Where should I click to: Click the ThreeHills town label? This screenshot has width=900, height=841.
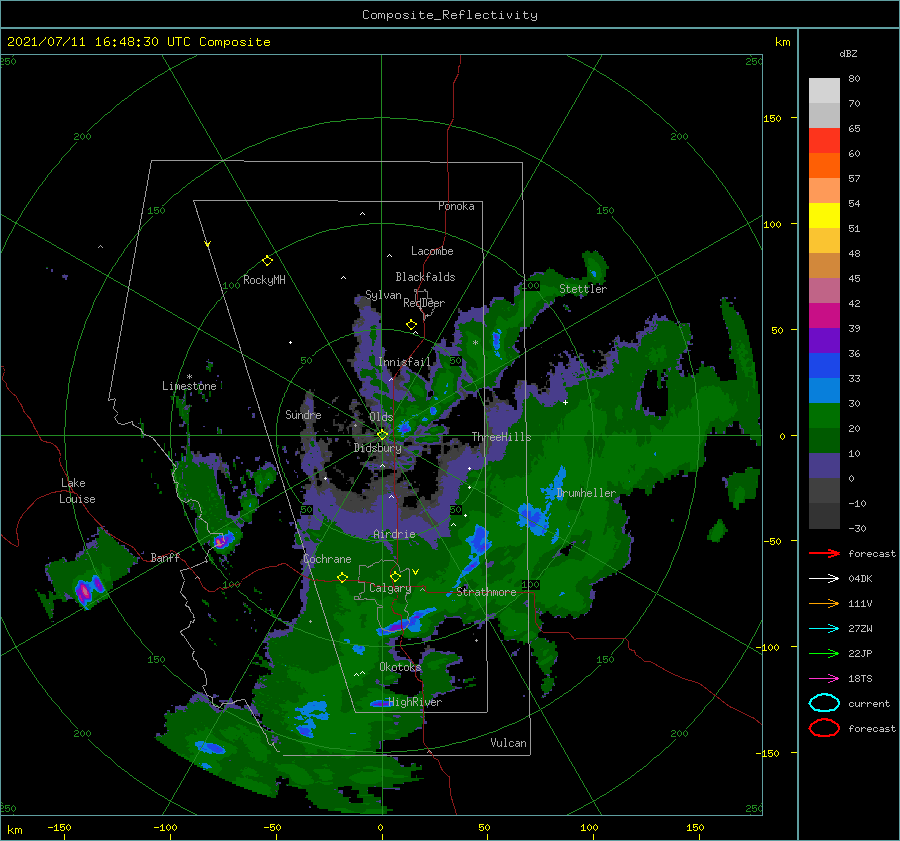tap(501, 437)
